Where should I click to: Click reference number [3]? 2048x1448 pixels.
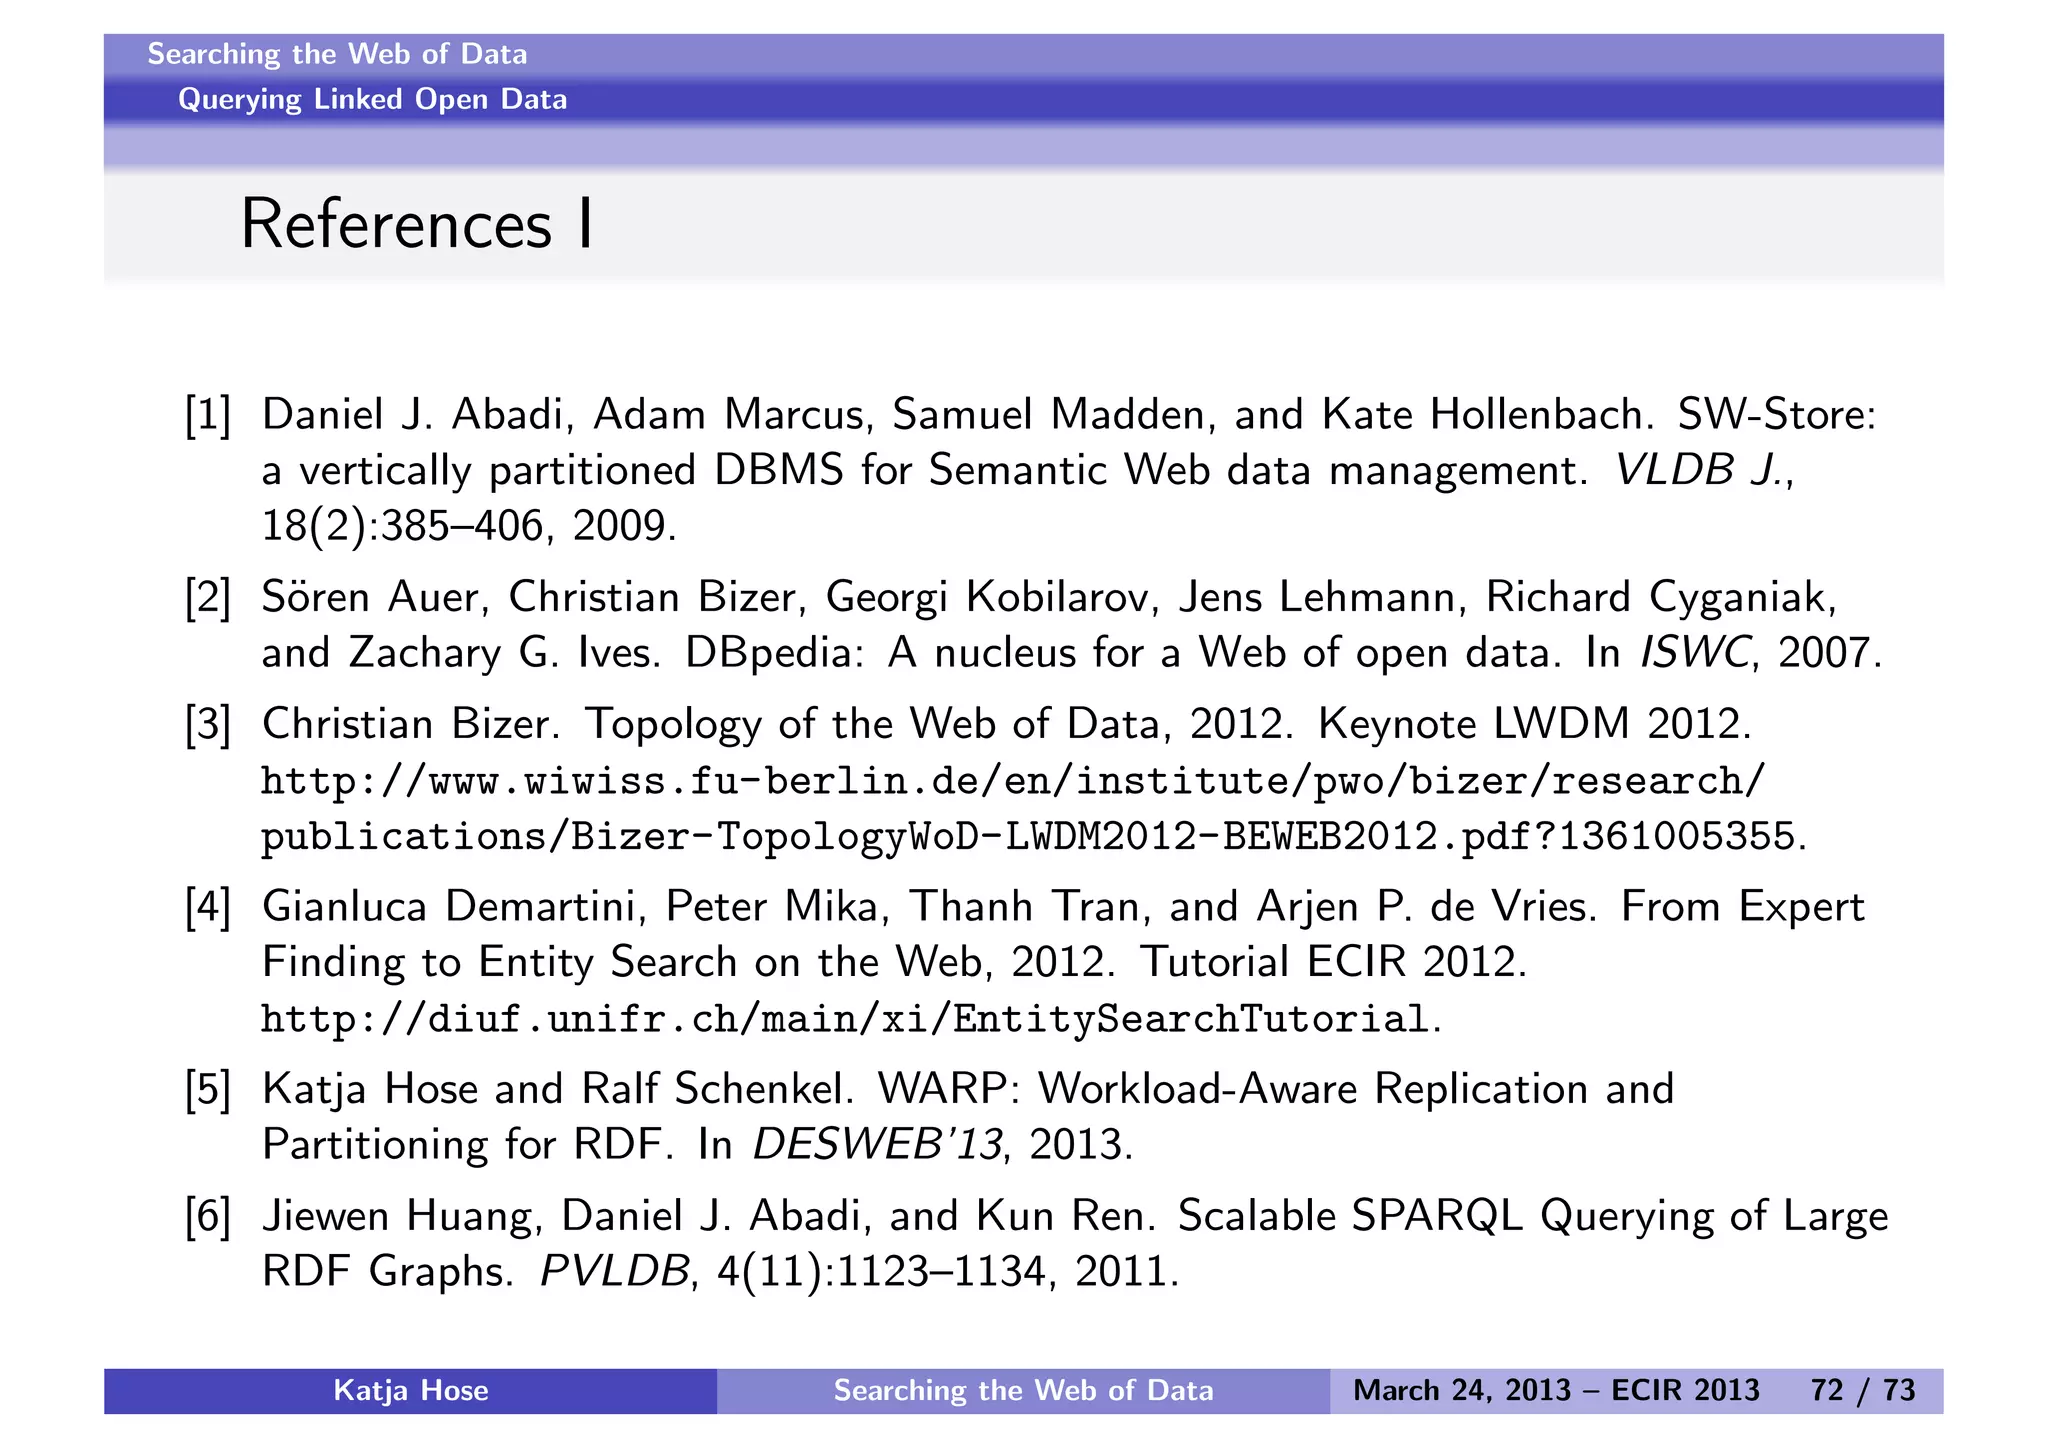[208, 724]
